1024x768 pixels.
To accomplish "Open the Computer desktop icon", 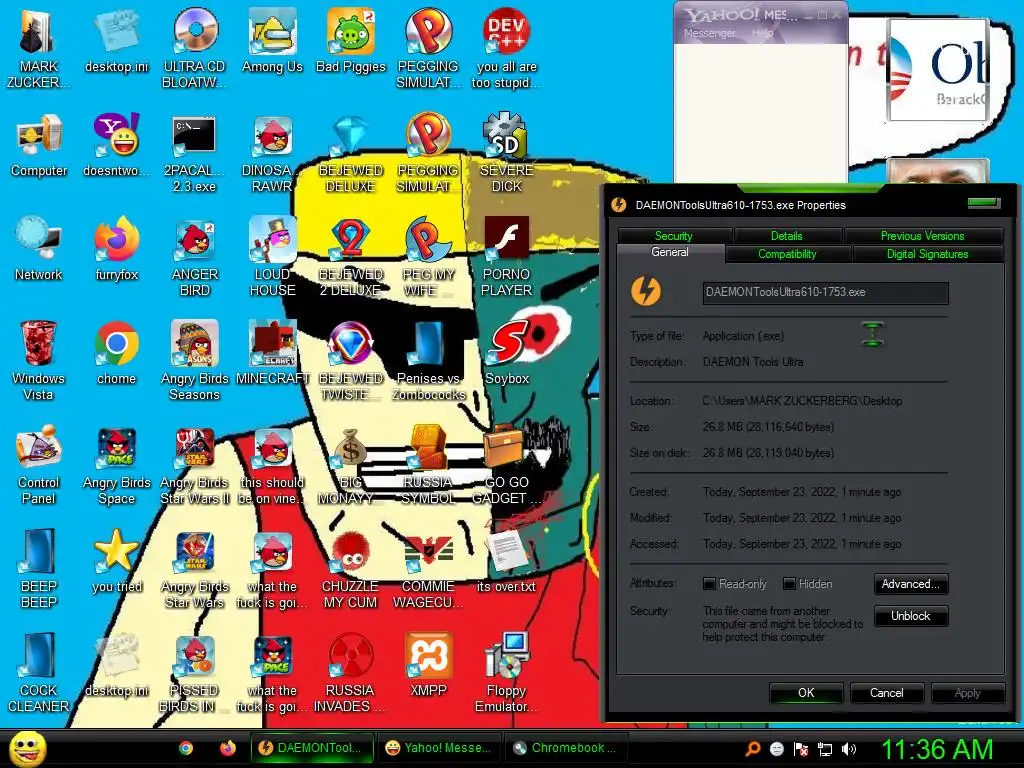I will pyautogui.click(x=39, y=145).
